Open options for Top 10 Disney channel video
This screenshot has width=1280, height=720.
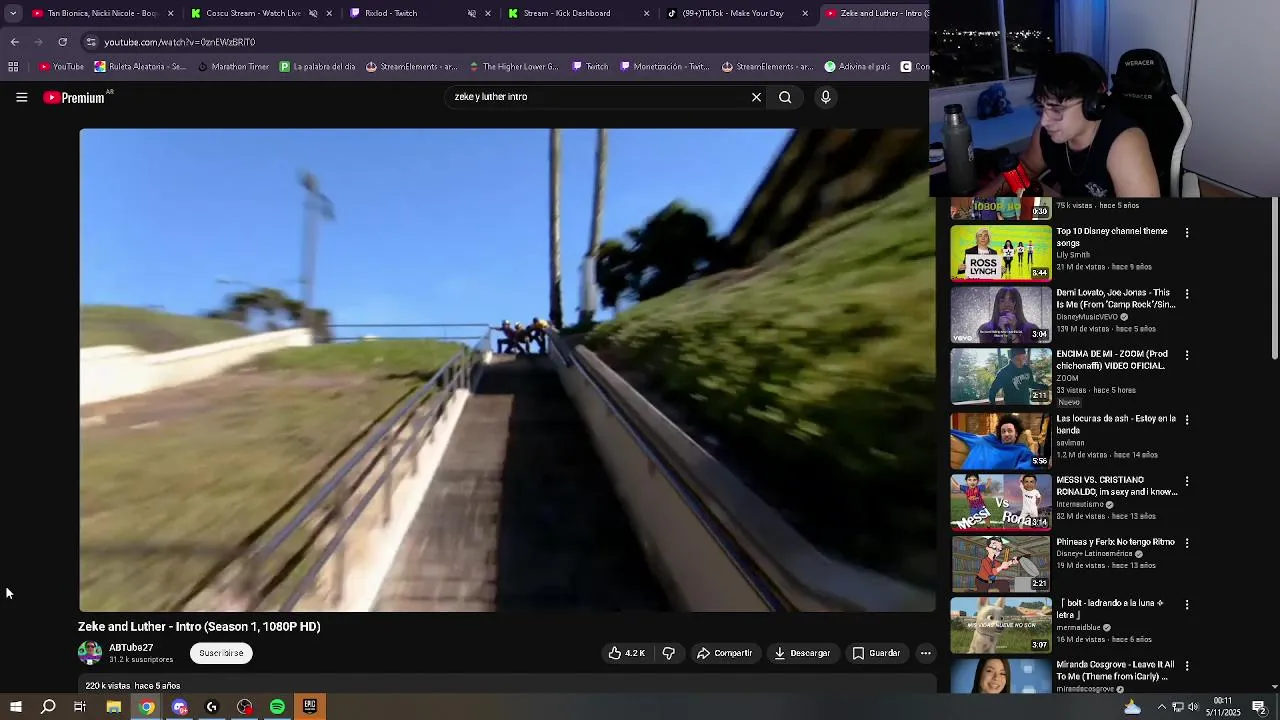pos(1187,232)
